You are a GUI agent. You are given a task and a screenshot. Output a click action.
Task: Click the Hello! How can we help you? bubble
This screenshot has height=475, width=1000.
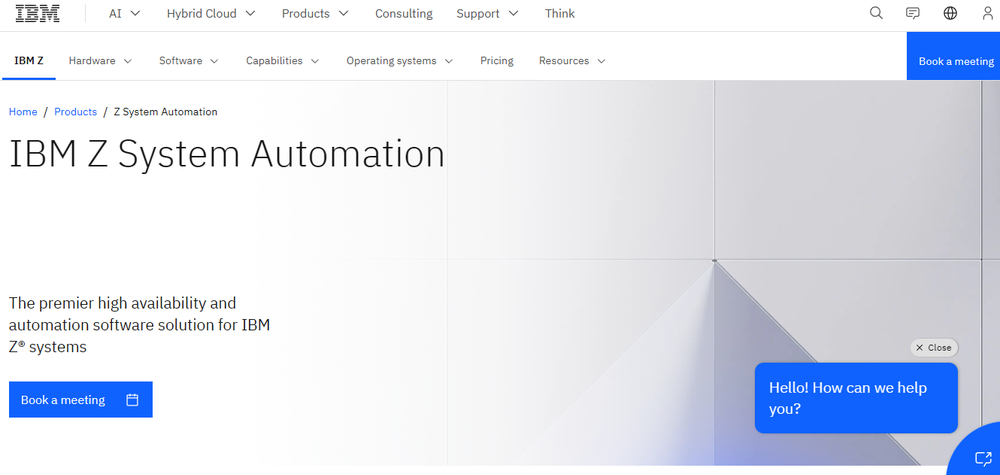point(856,398)
